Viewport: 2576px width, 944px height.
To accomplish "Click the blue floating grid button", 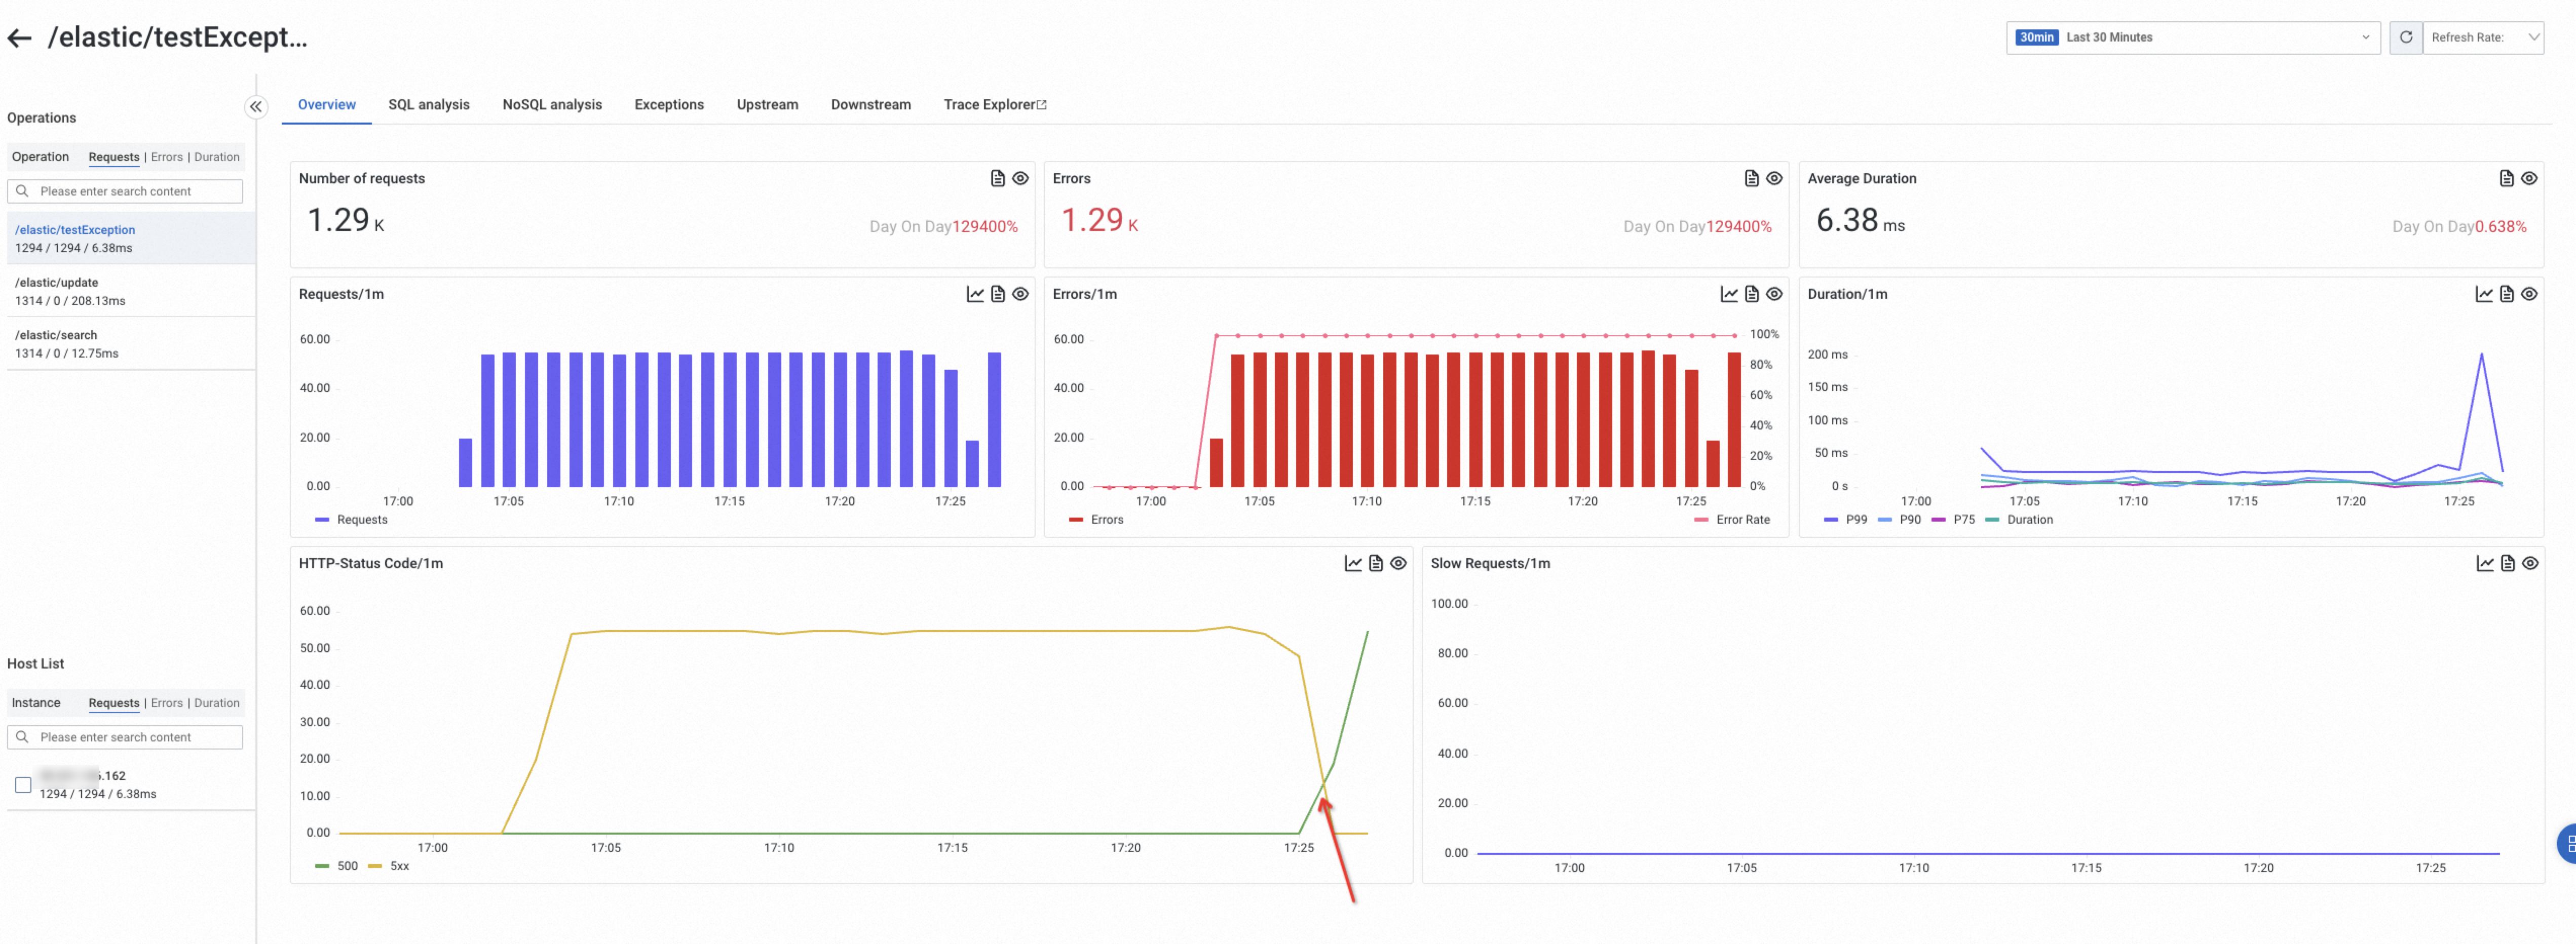I will point(2568,843).
